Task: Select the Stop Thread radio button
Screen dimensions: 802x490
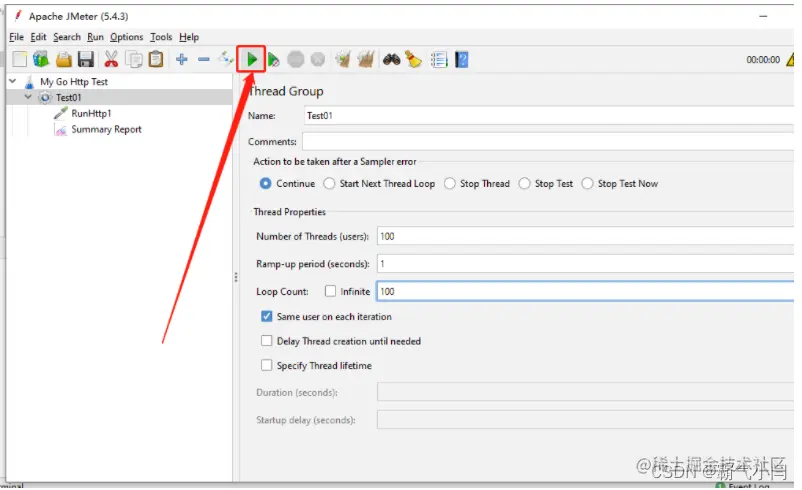Action: pyautogui.click(x=450, y=184)
